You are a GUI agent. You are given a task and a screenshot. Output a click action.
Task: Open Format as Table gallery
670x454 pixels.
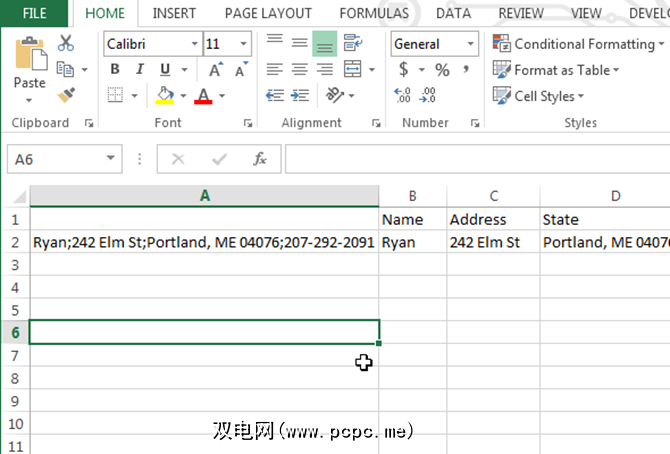[x=556, y=70]
